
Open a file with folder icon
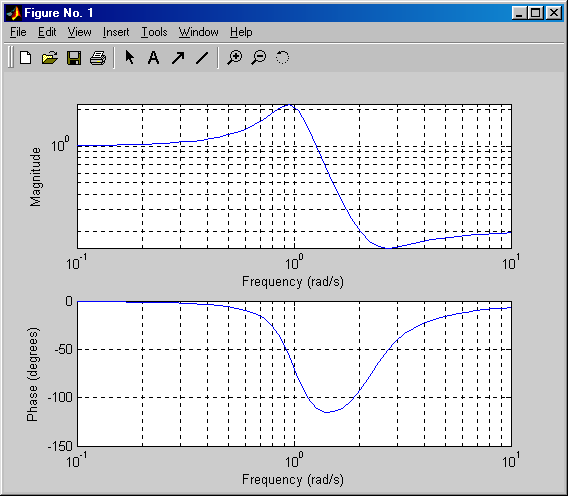50,58
